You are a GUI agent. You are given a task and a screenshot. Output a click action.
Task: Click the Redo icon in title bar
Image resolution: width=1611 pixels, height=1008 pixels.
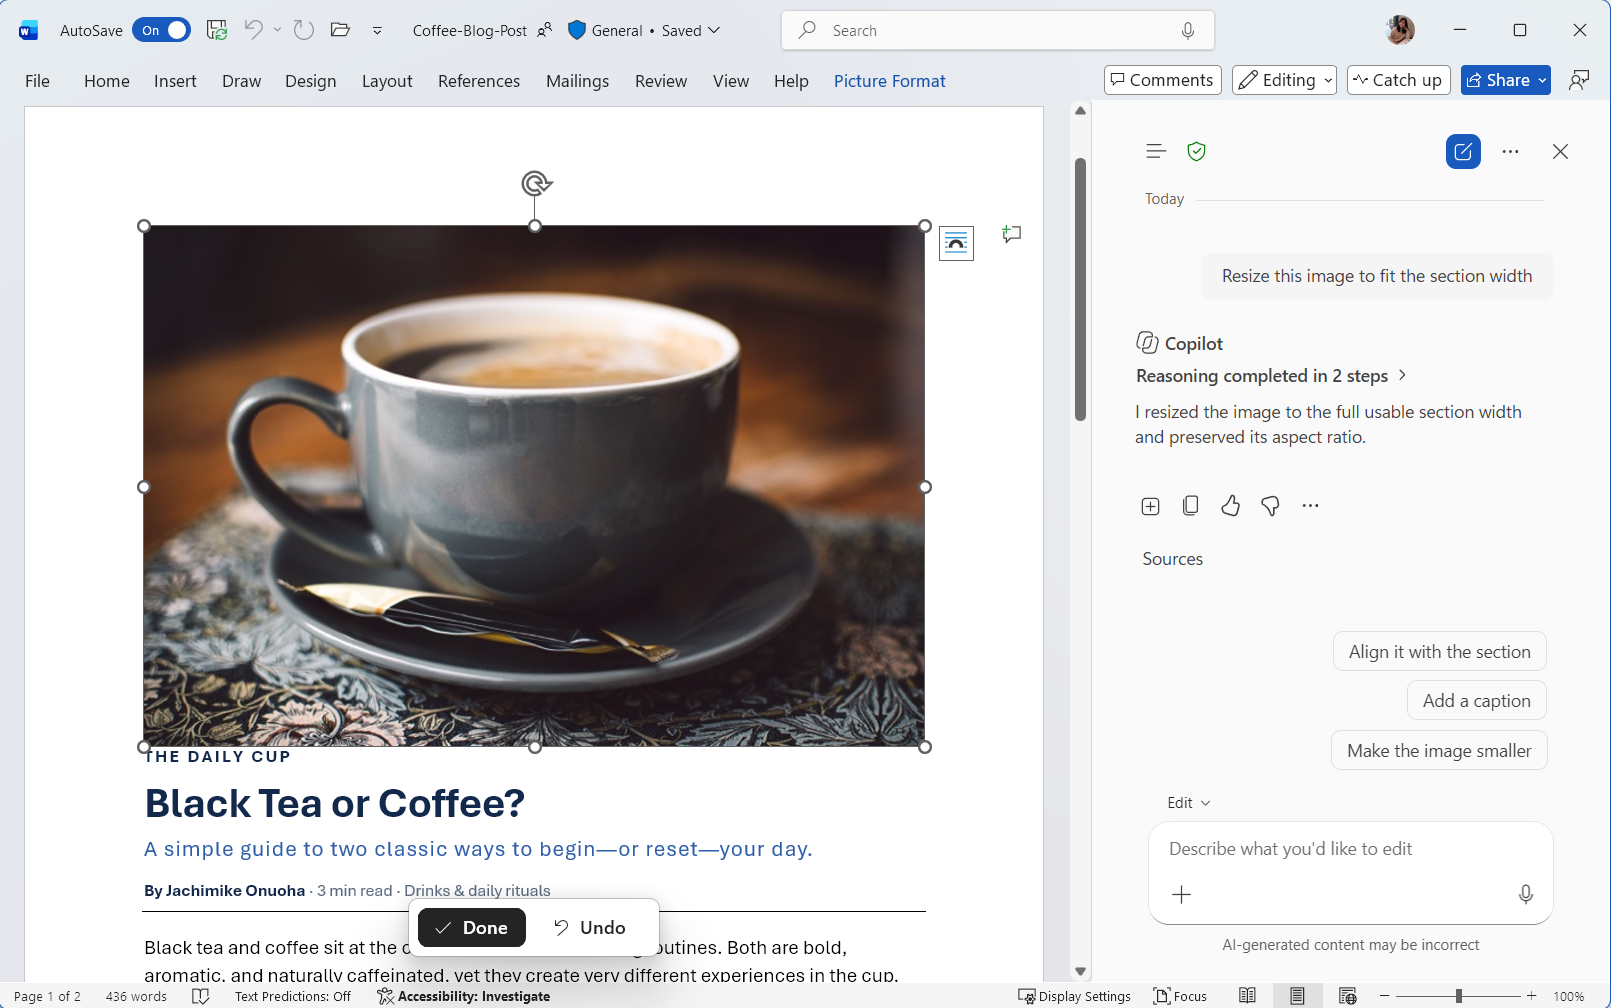point(304,30)
